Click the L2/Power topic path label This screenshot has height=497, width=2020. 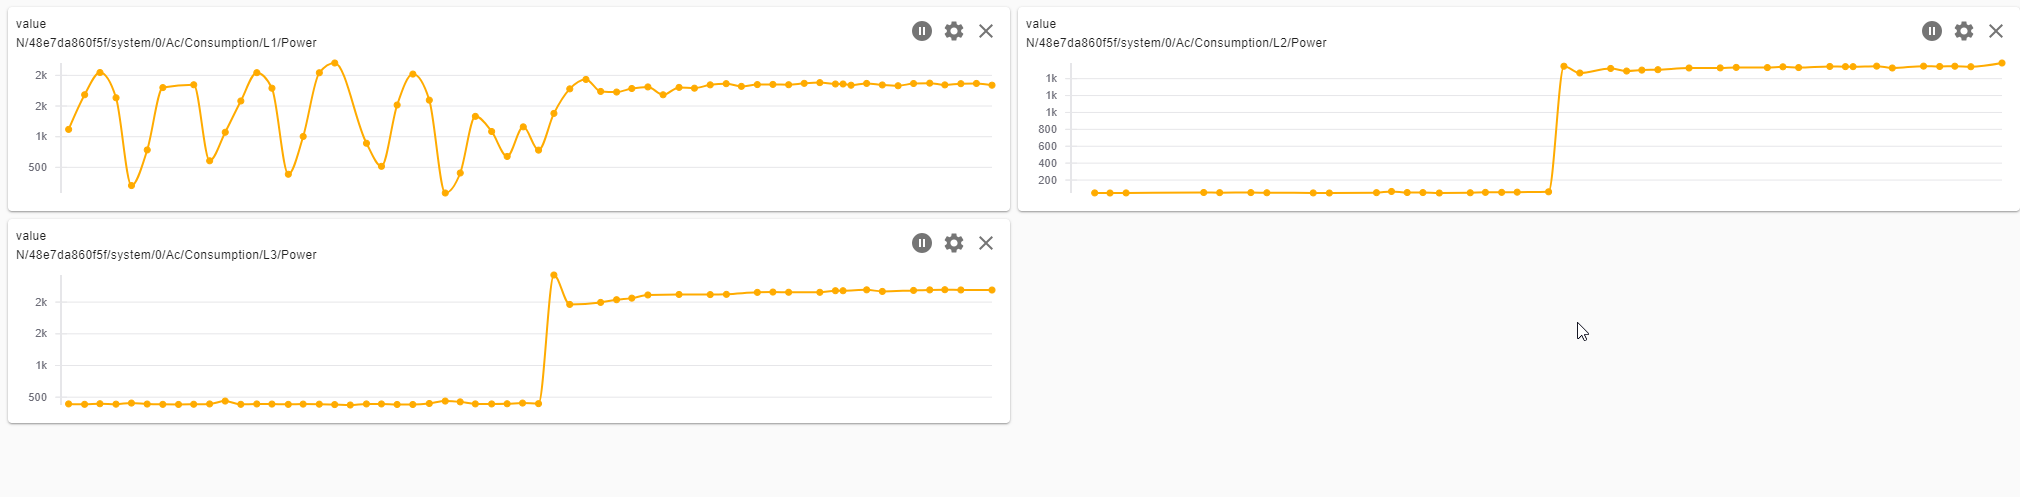coord(1176,43)
